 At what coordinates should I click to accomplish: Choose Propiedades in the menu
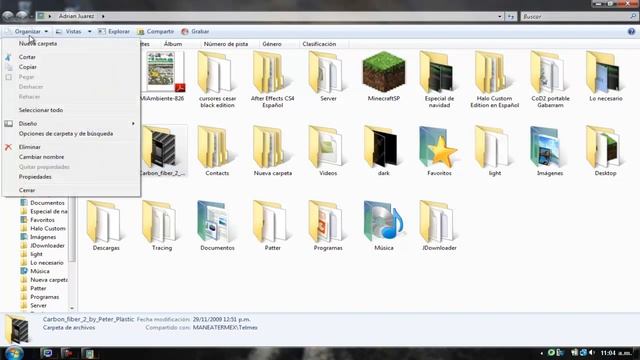point(35,177)
